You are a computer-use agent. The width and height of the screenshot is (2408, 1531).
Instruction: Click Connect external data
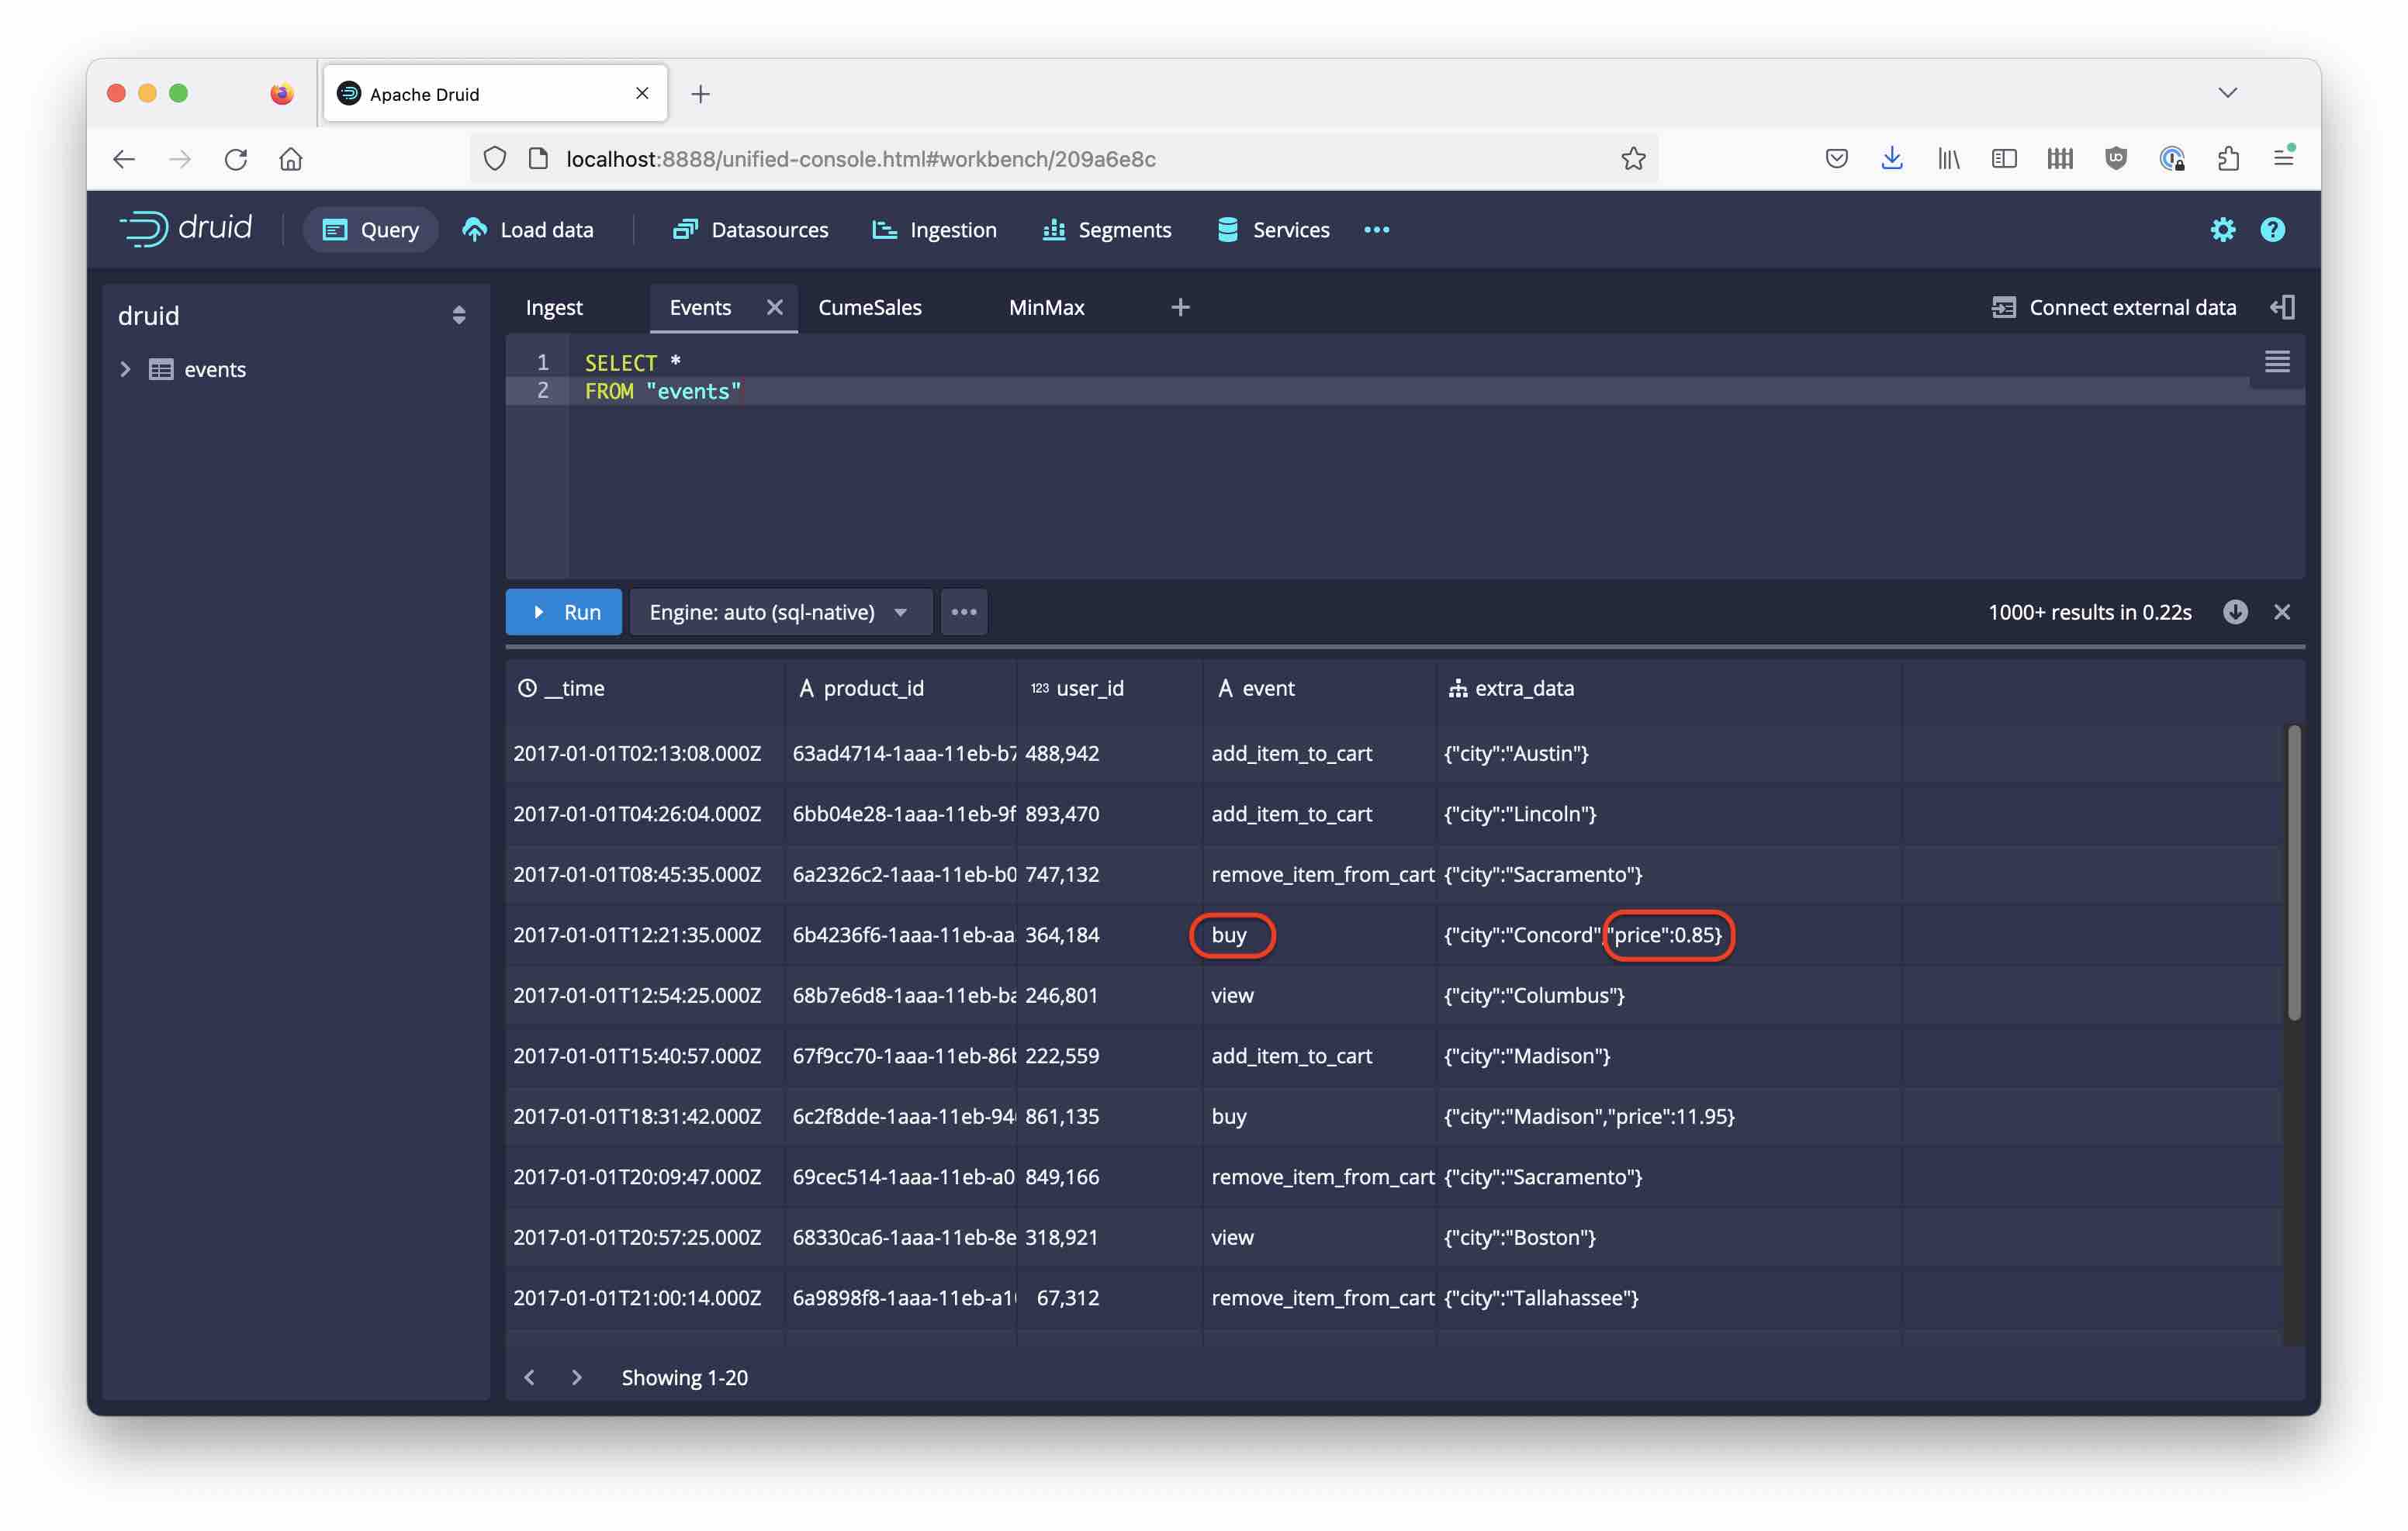2116,307
